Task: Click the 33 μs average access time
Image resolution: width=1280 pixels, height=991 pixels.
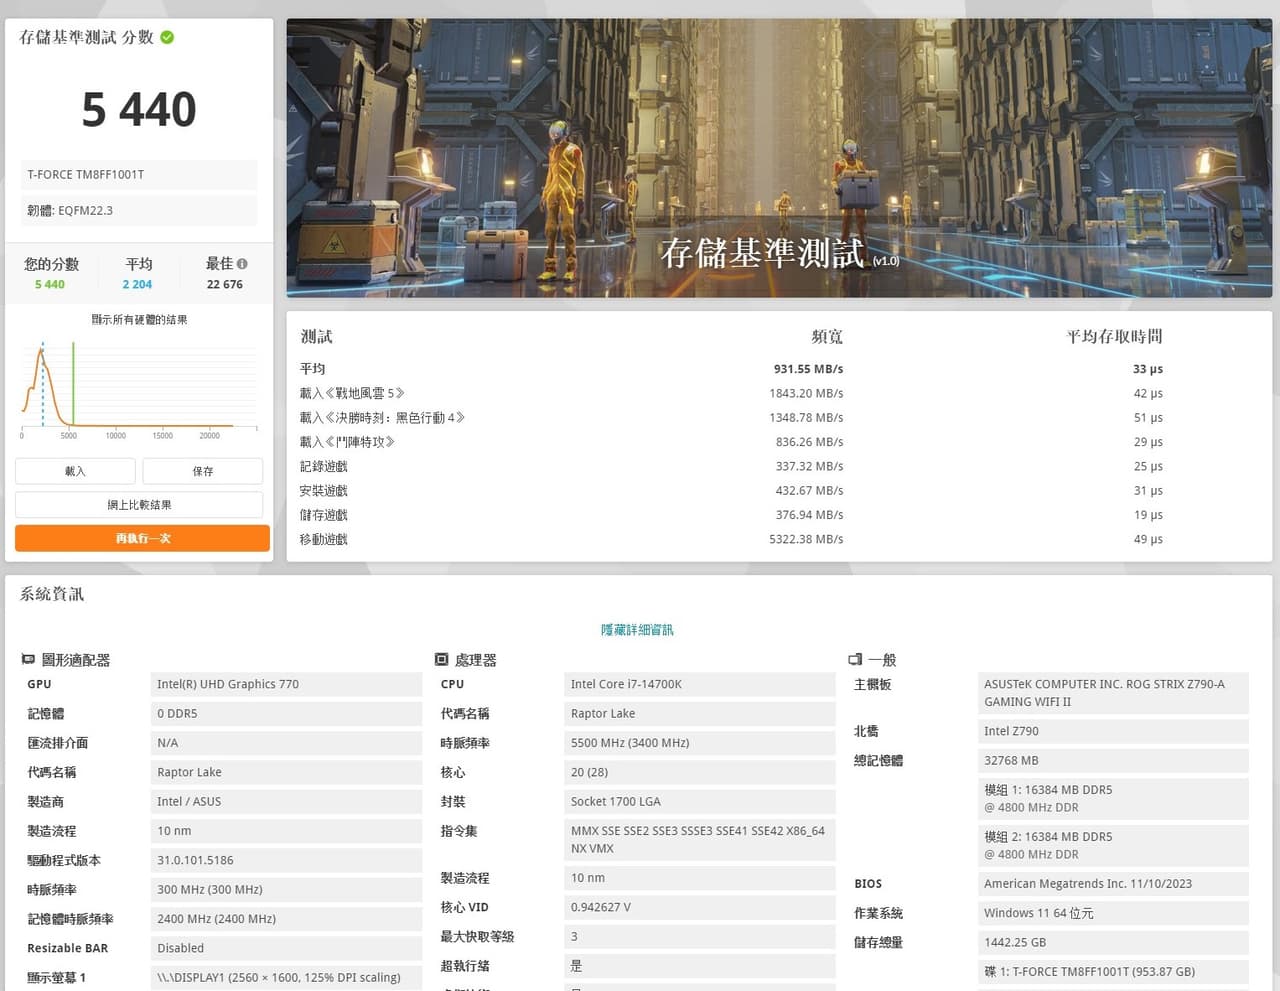Action: pyautogui.click(x=1148, y=369)
